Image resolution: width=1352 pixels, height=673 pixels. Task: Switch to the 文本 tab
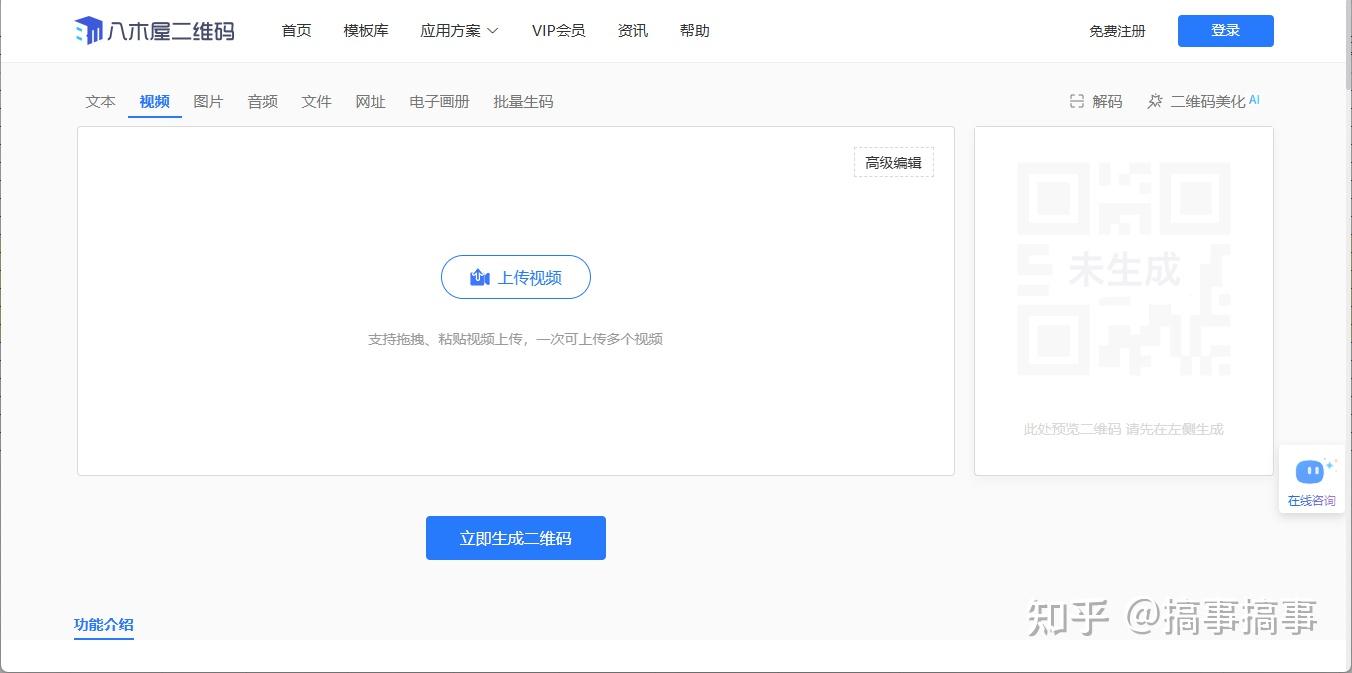101,101
